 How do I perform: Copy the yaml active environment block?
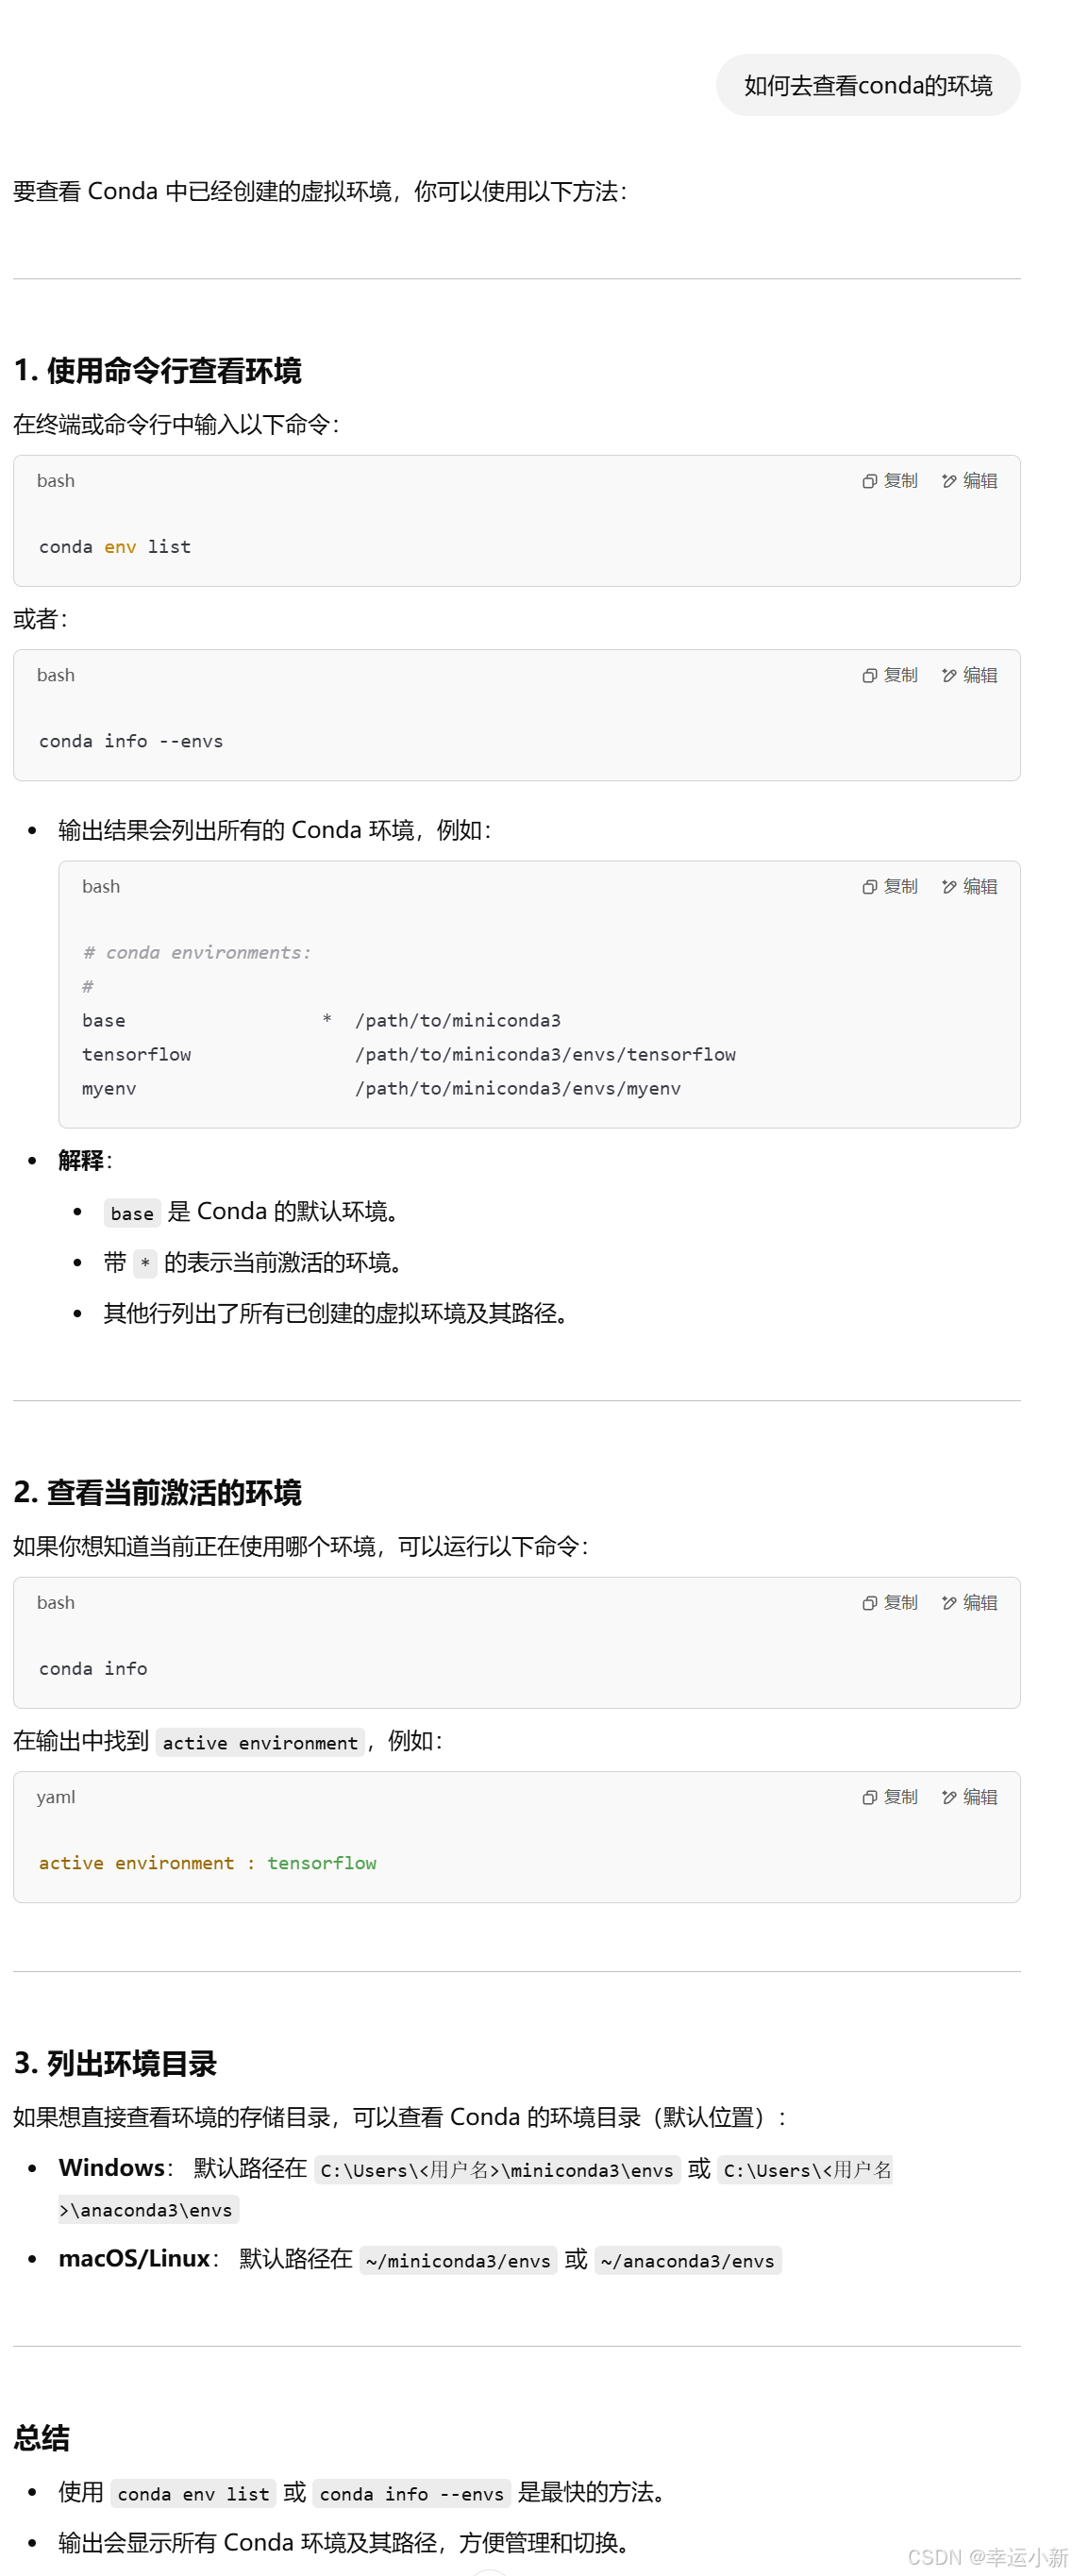[889, 1796]
